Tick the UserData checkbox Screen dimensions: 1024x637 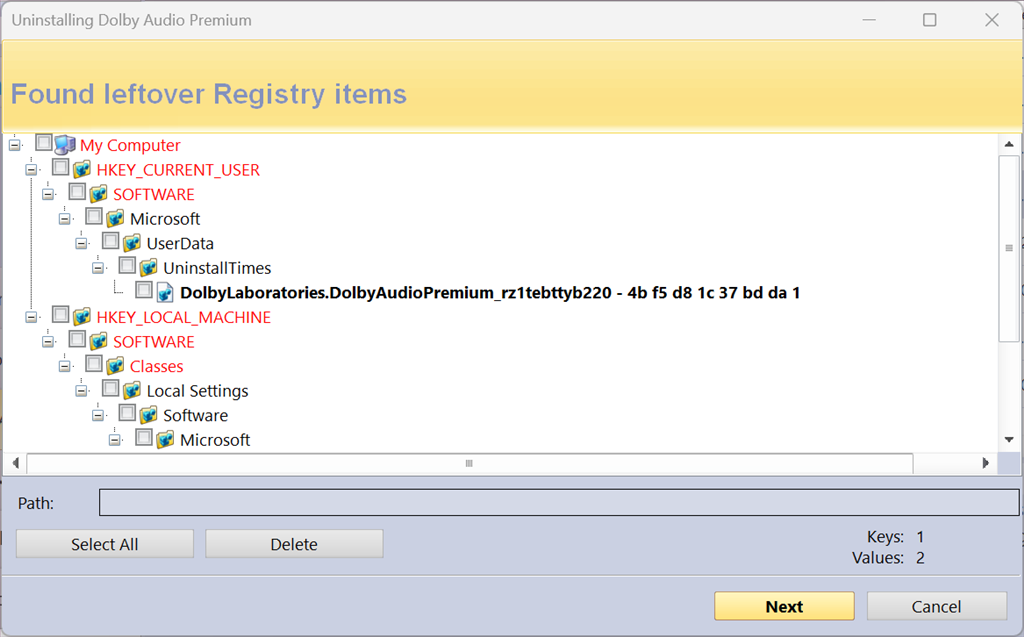(110, 240)
